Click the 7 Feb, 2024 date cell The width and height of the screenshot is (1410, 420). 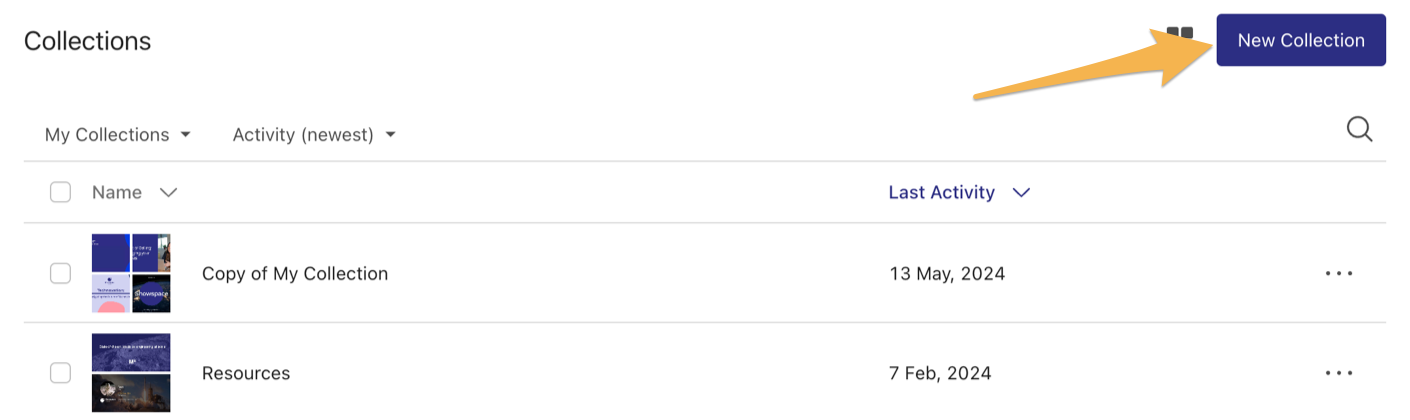point(940,373)
